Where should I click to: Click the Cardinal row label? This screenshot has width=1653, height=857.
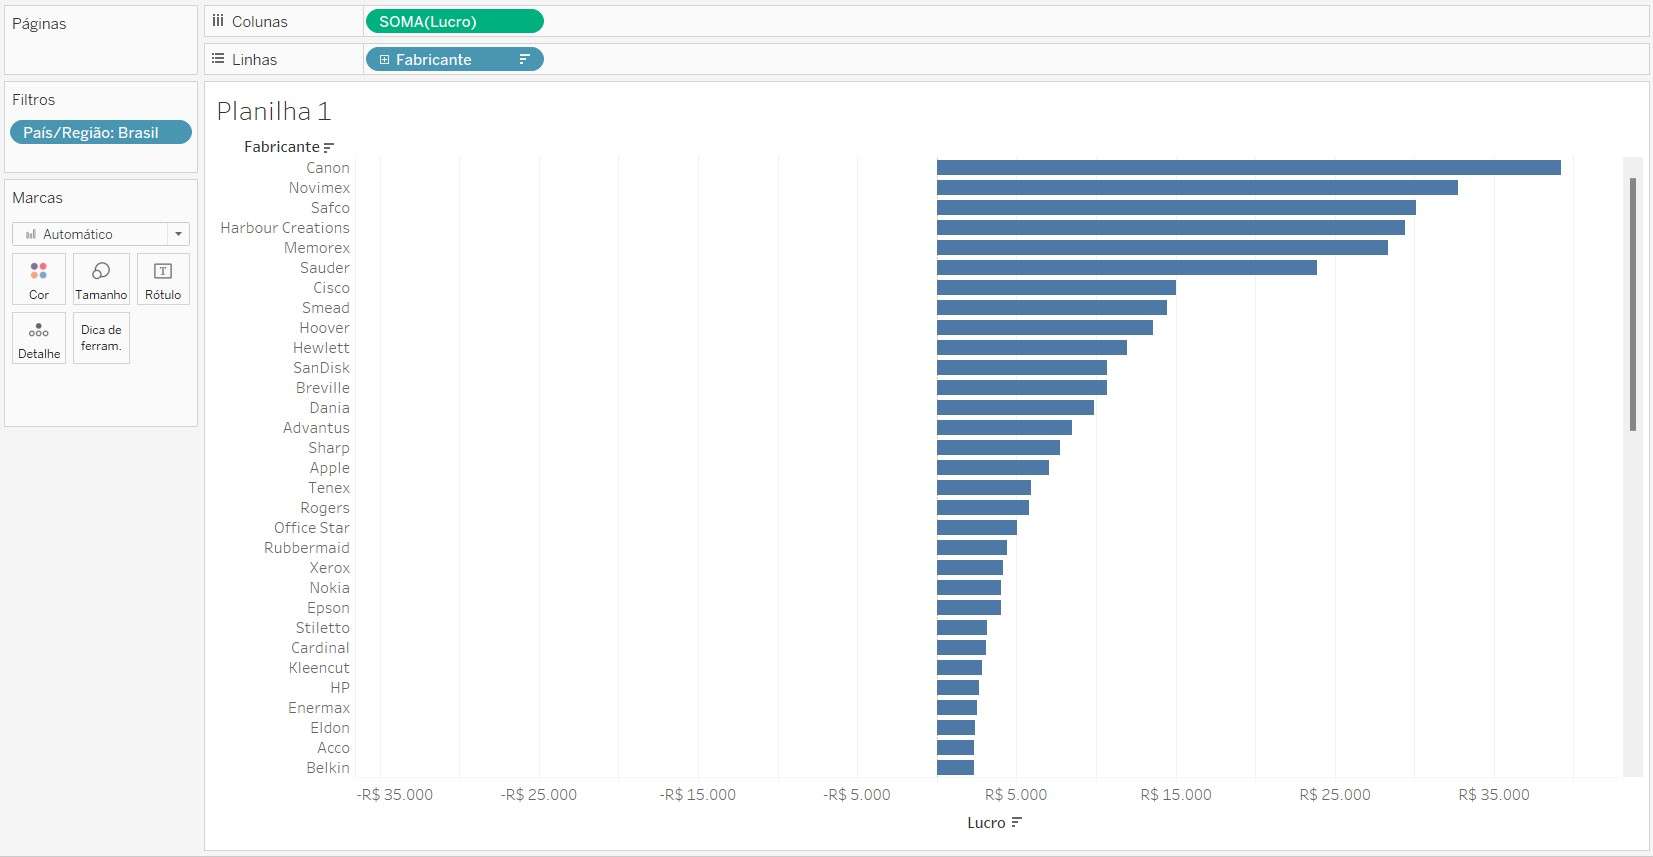click(320, 648)
